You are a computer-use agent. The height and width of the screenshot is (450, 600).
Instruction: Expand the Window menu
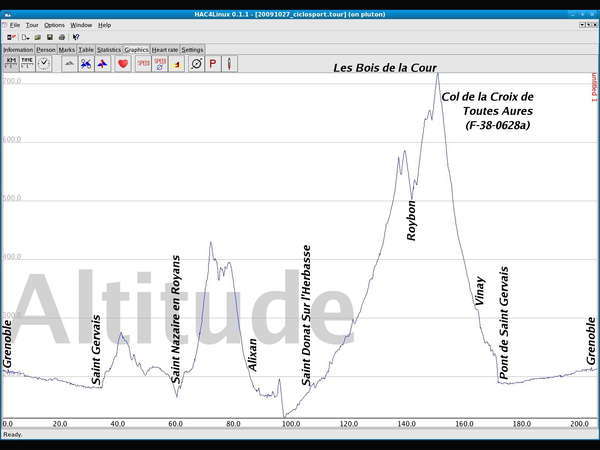[81, 24]
